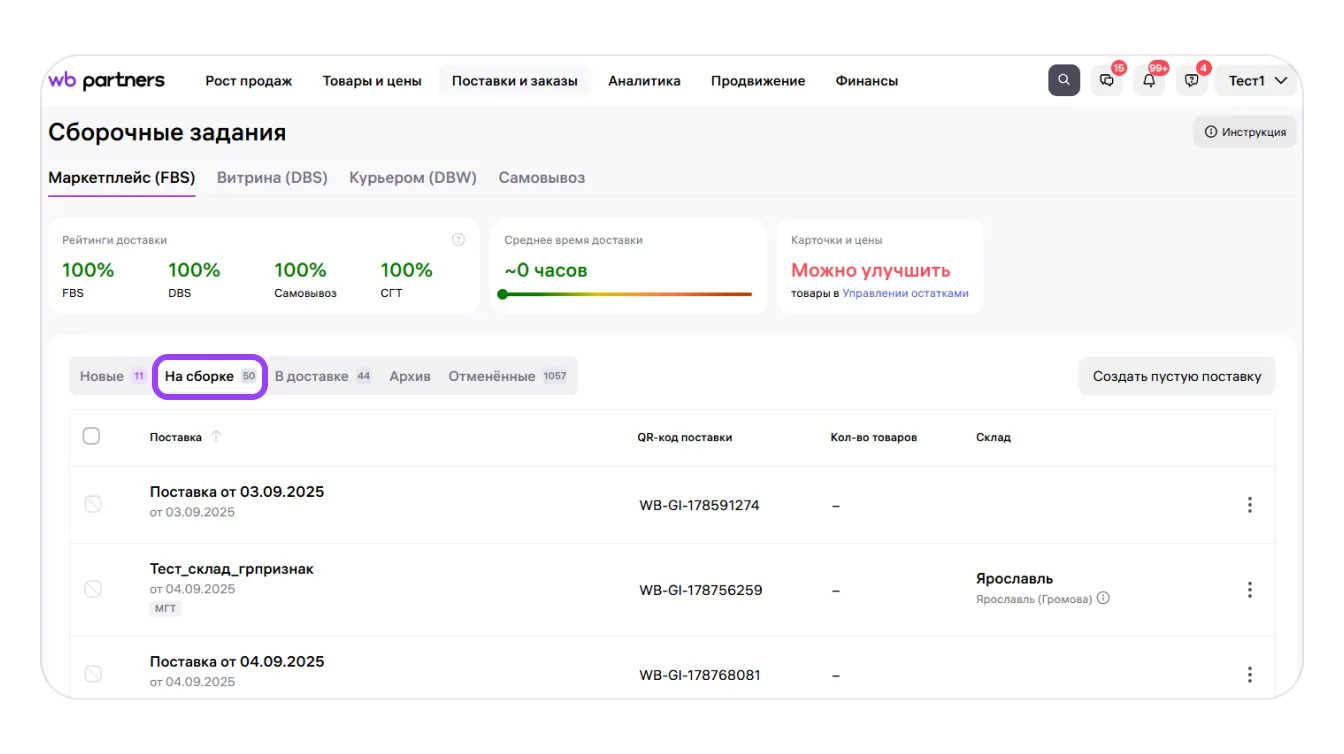Open chat messages icon with 15 badge

click(1107, 81)
